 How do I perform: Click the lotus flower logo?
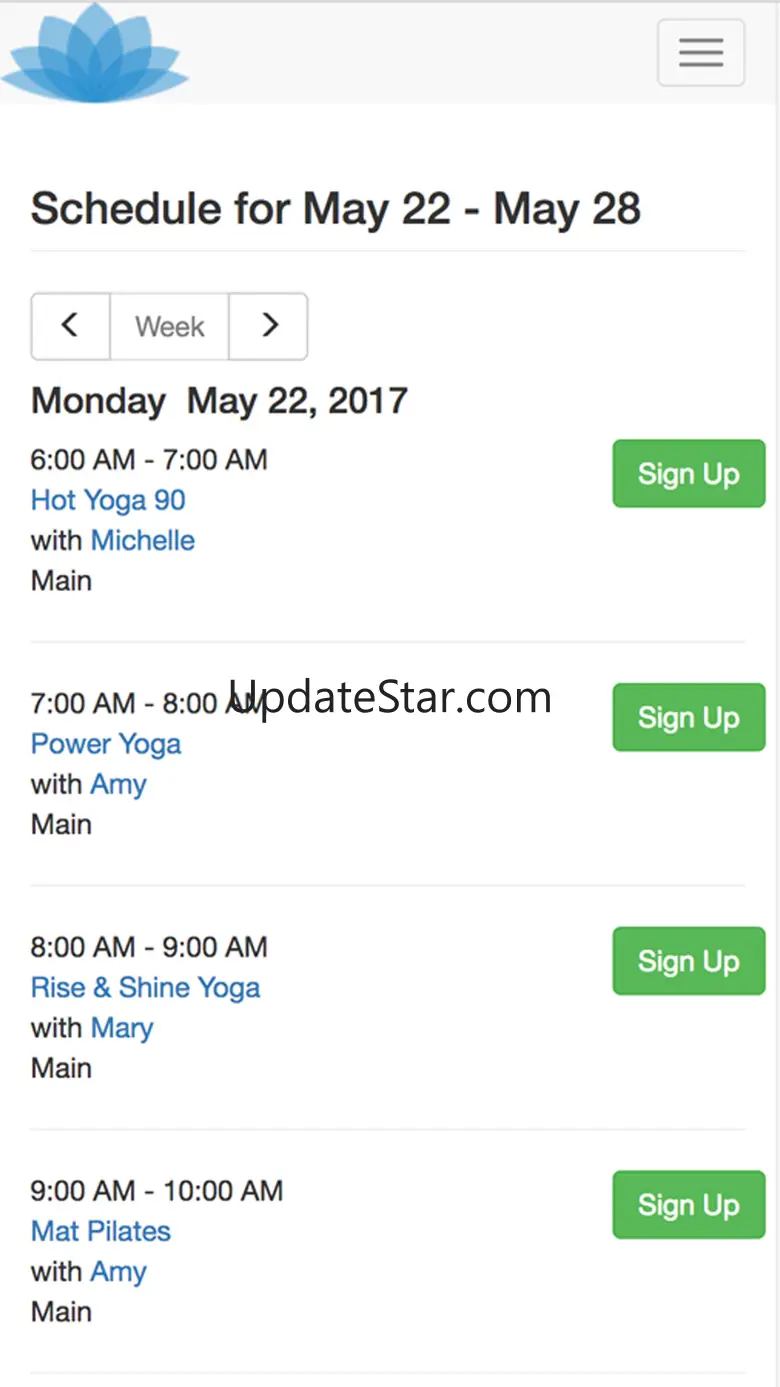coord(95,52)
